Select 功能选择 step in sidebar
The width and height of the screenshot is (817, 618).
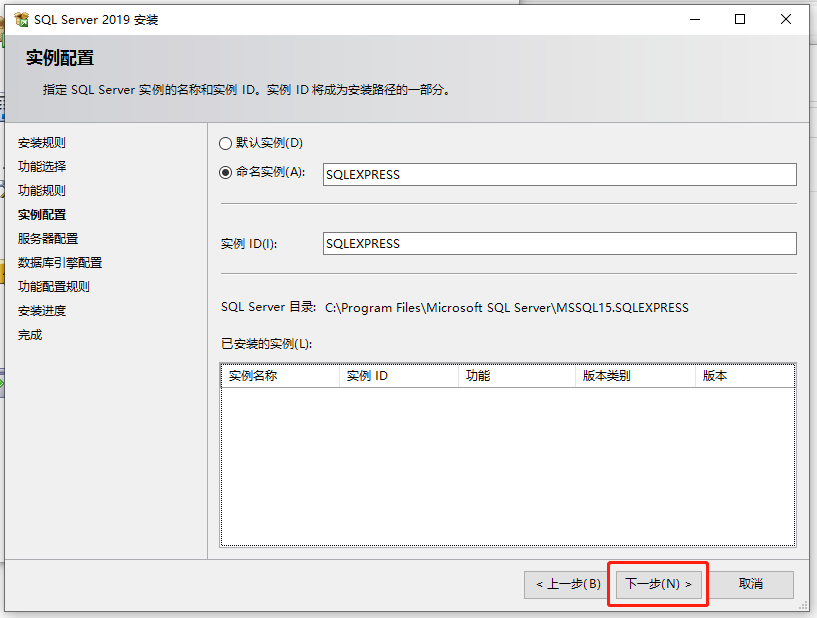pyautogui.click(x=42, y=167)
